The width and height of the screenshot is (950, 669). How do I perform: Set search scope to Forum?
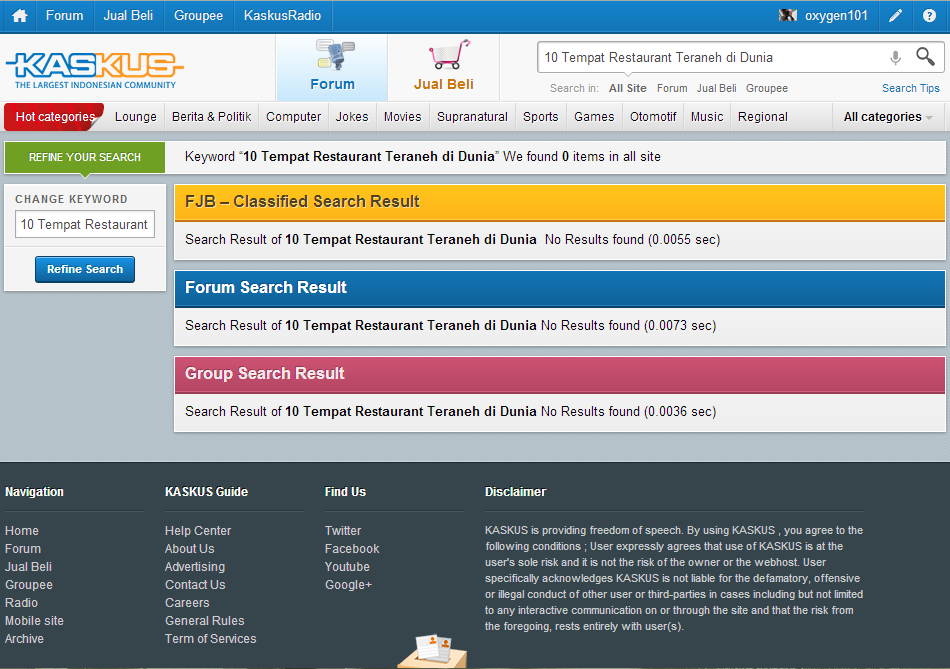[x=672, y=88]
